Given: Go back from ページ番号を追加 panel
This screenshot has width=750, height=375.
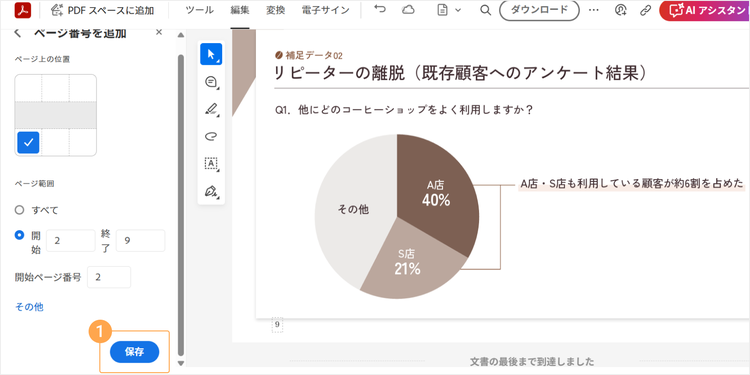Looking at the screenshot, I should point(18,33).
